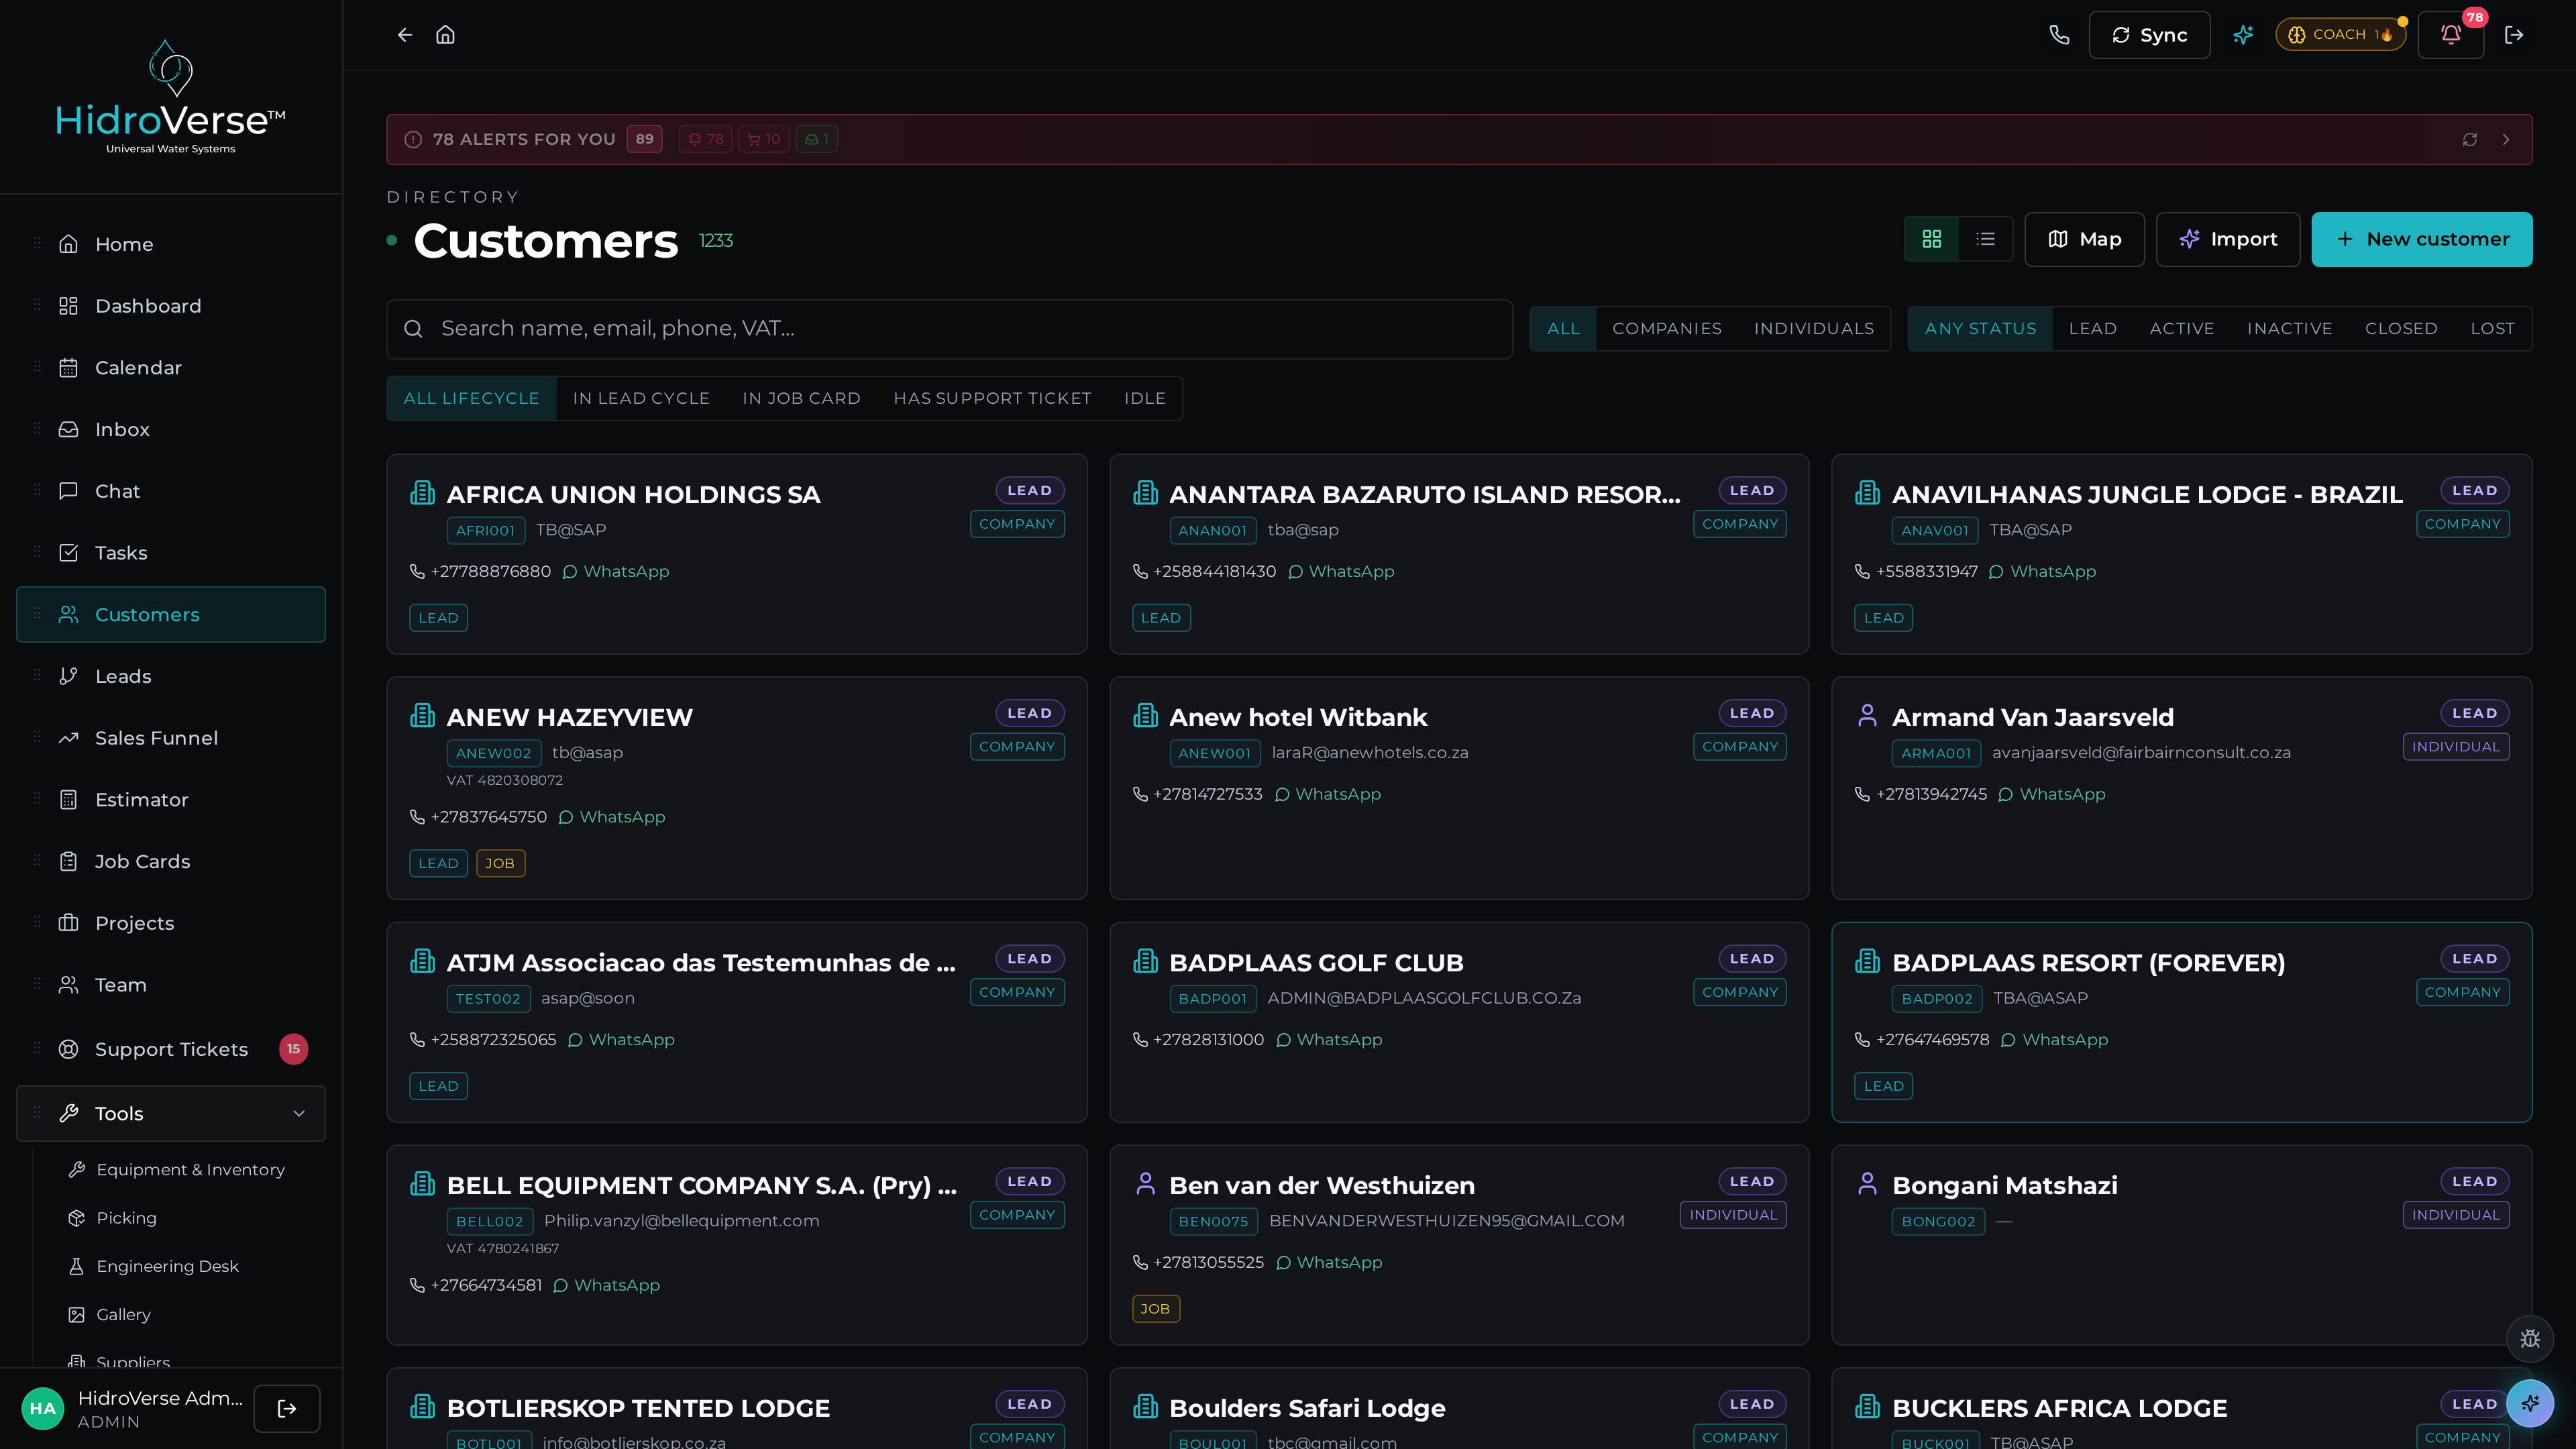The image size is (2576, 1449).
Task: Open the Map view button
Action: click(x=2085, y=239)
